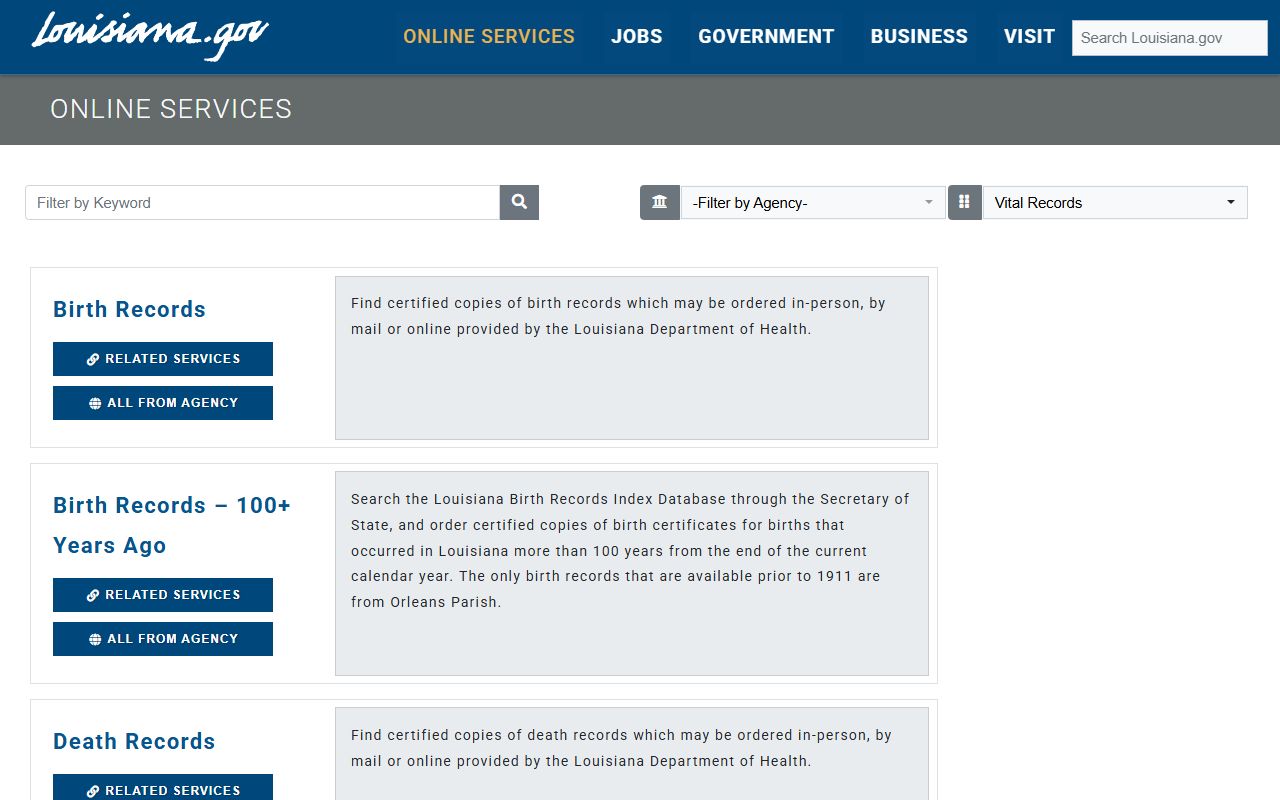This screenshot has width=1280, height=800.
Task: Click the agency building icon
Action: click(660, 202)
